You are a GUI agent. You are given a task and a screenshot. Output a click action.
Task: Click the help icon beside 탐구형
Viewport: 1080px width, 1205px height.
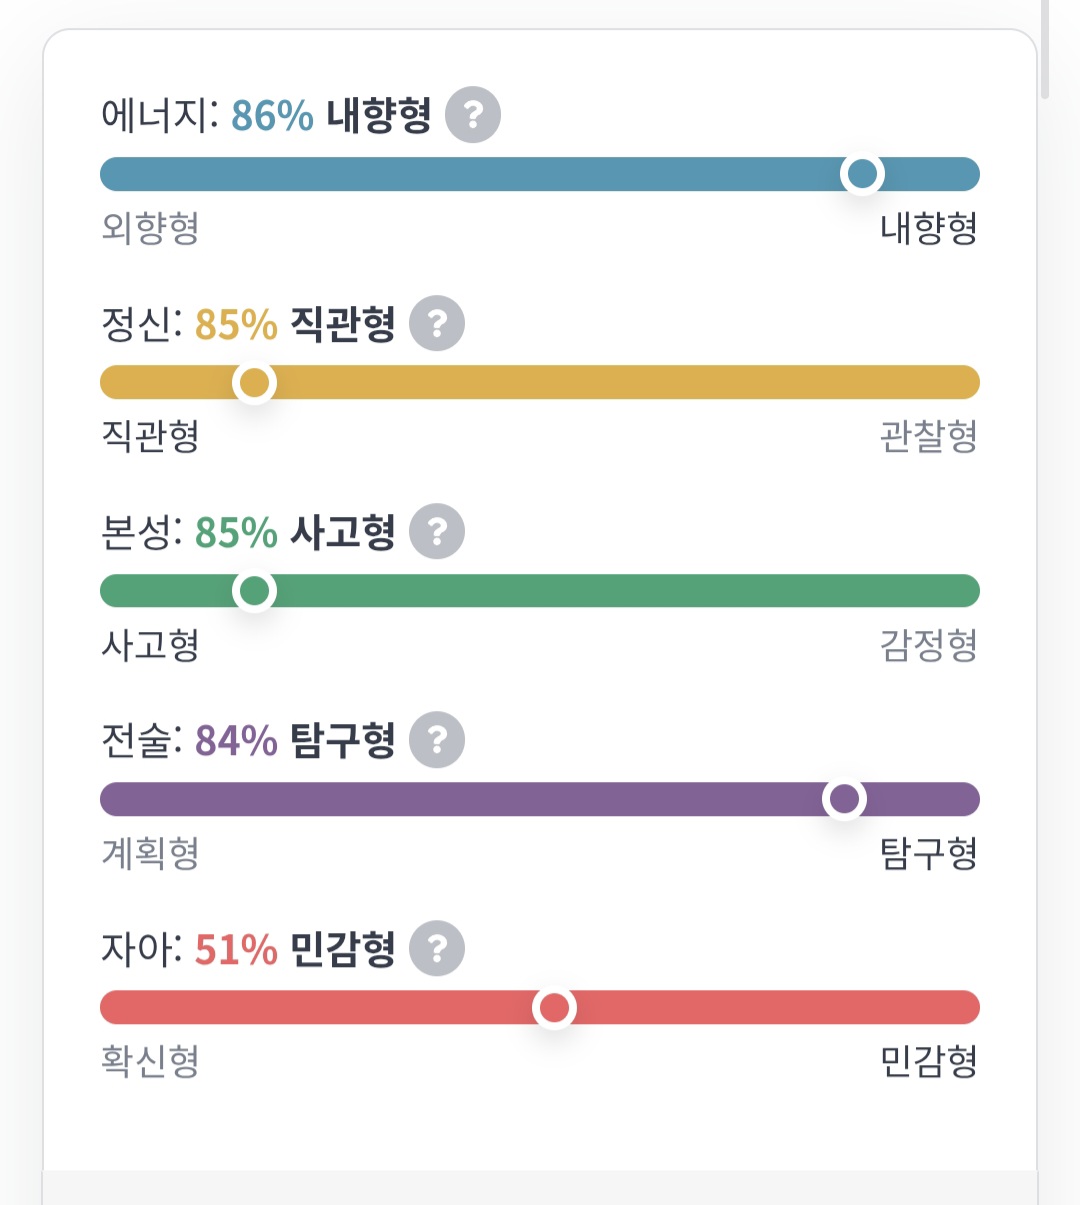tap(437, 740)
